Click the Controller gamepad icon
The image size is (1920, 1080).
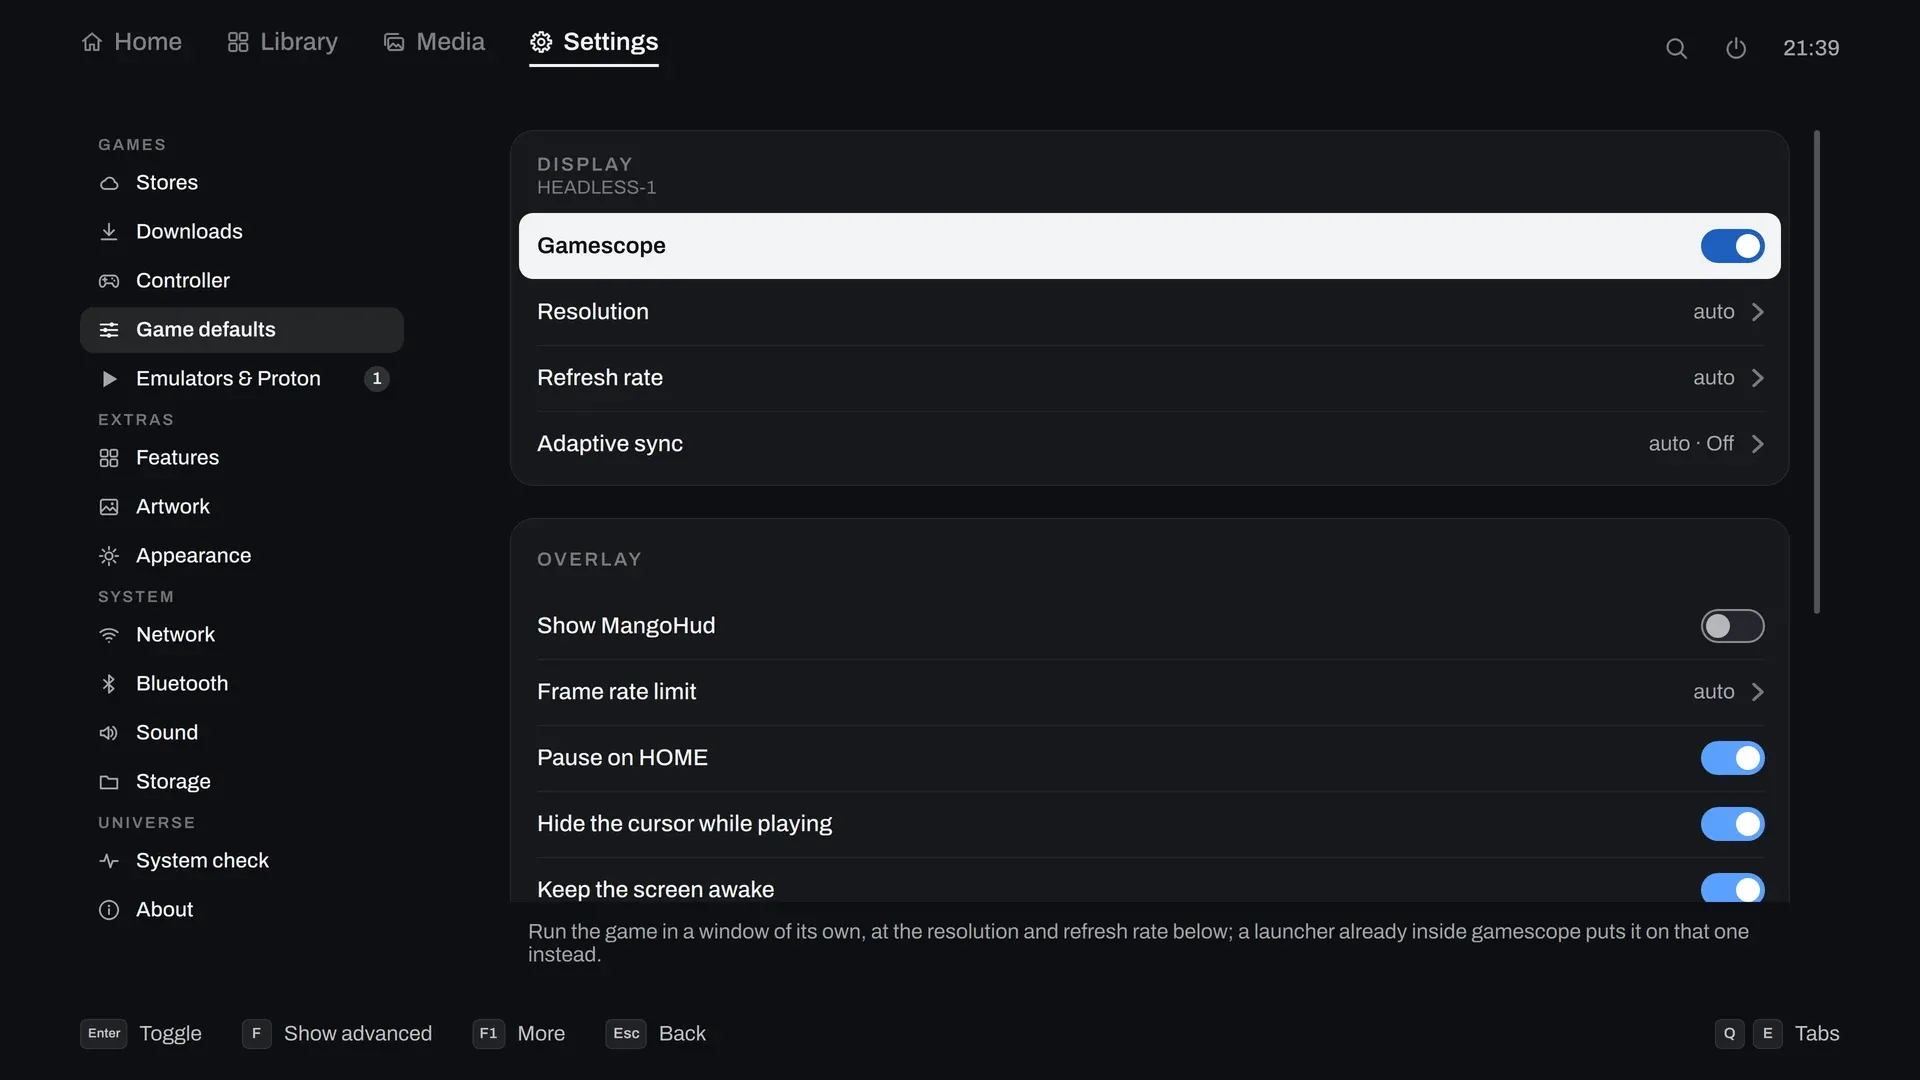pyautogui.click(x=109, y=281)
